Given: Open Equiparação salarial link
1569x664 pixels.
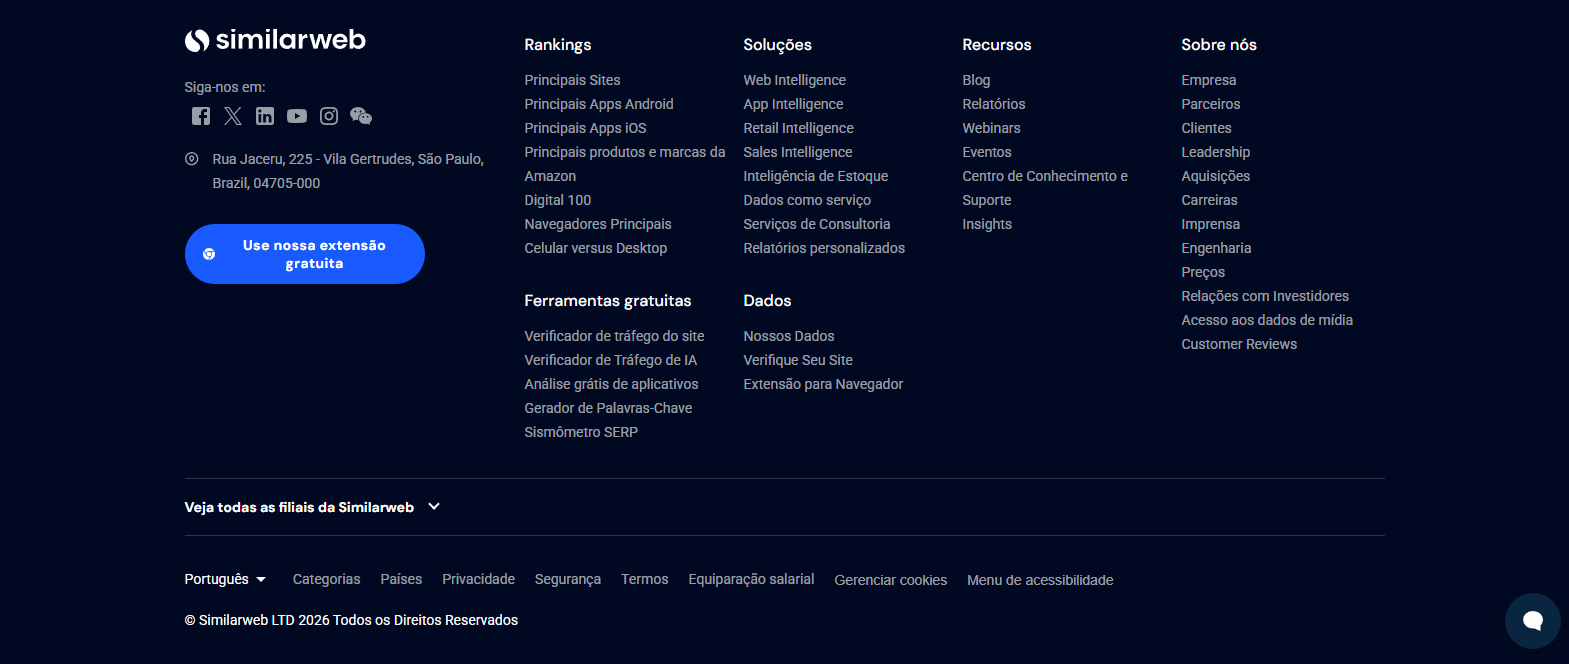Looking at the screenshot, I should 751,579.
